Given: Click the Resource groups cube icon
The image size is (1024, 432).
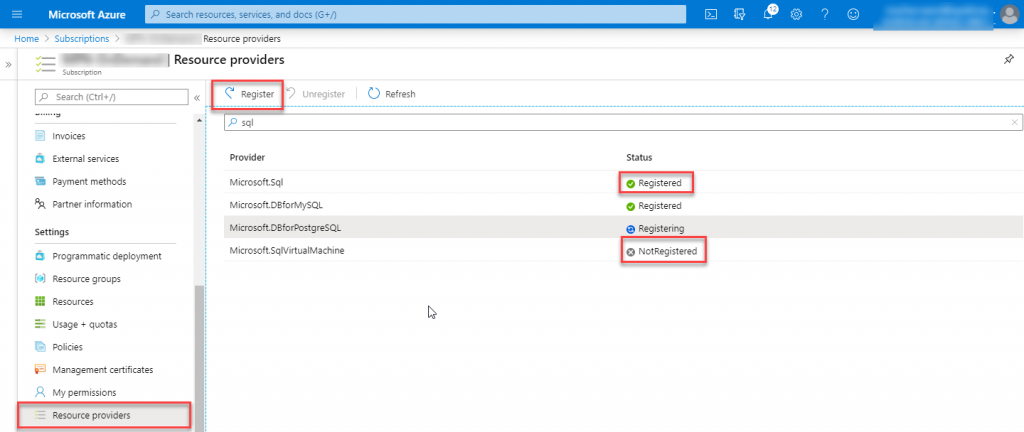Looking at the screenshot, I should coord(40,279).
